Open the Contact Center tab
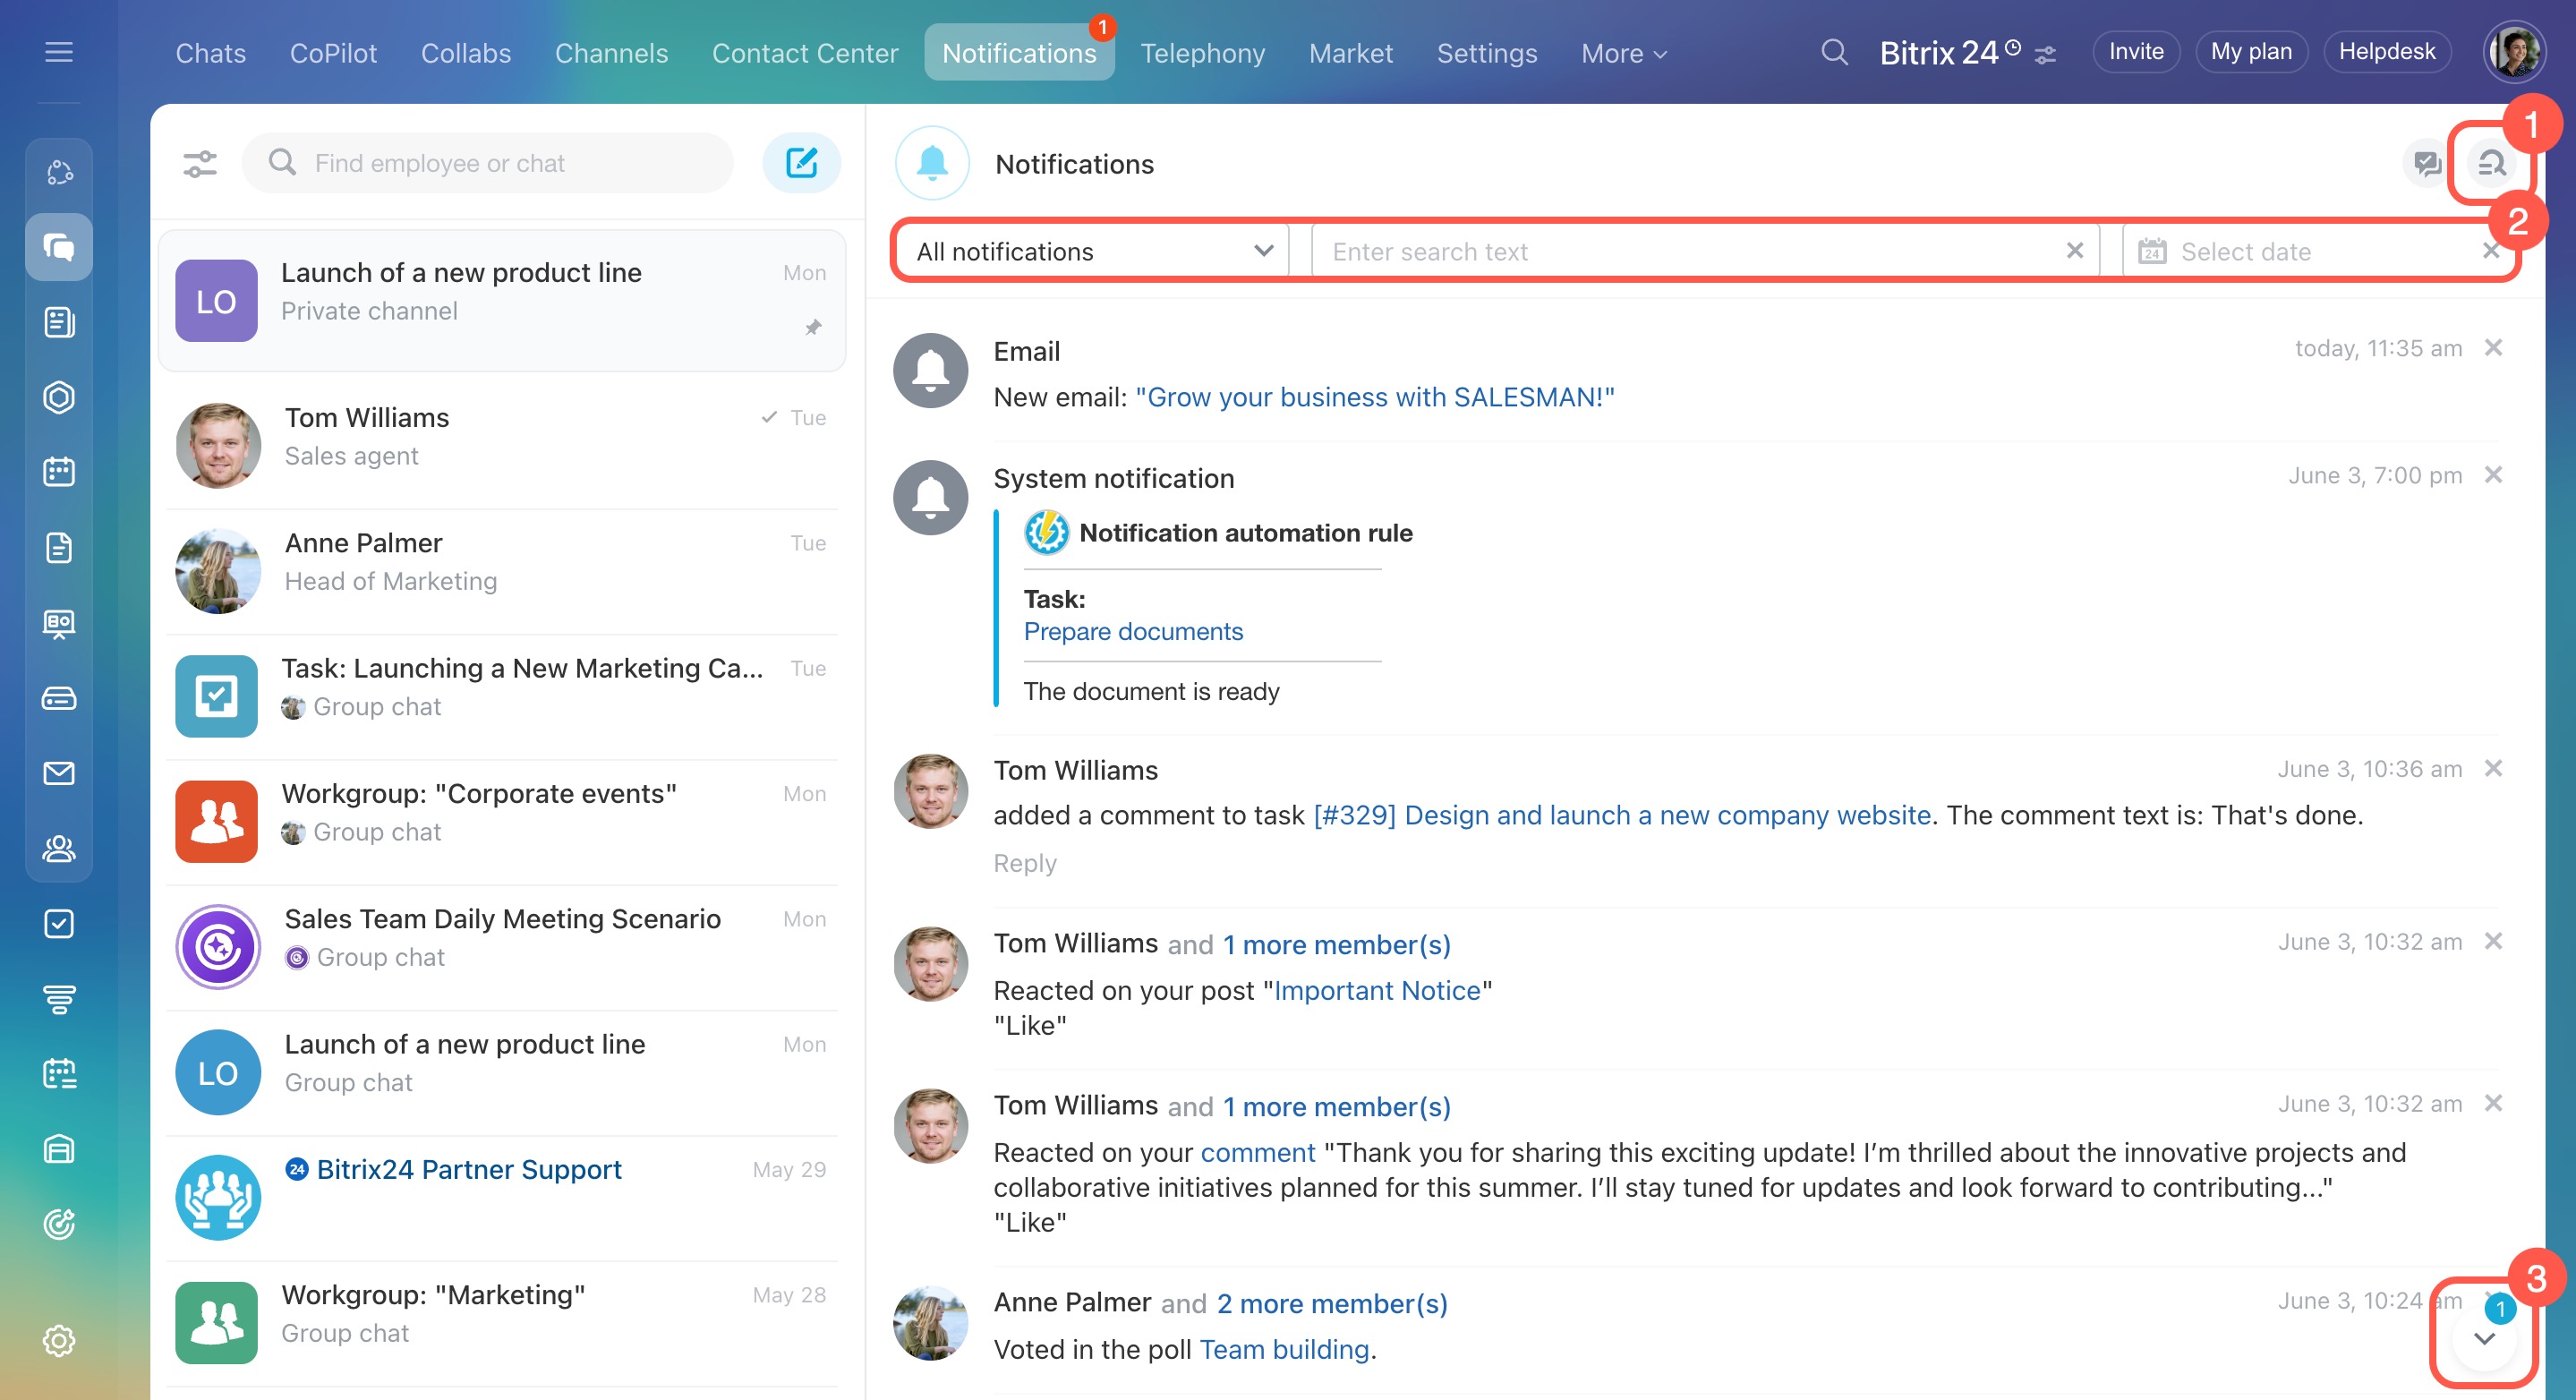Image resolution: width=2576 pixels, height=1400 pixels. (x=805, y=53)
